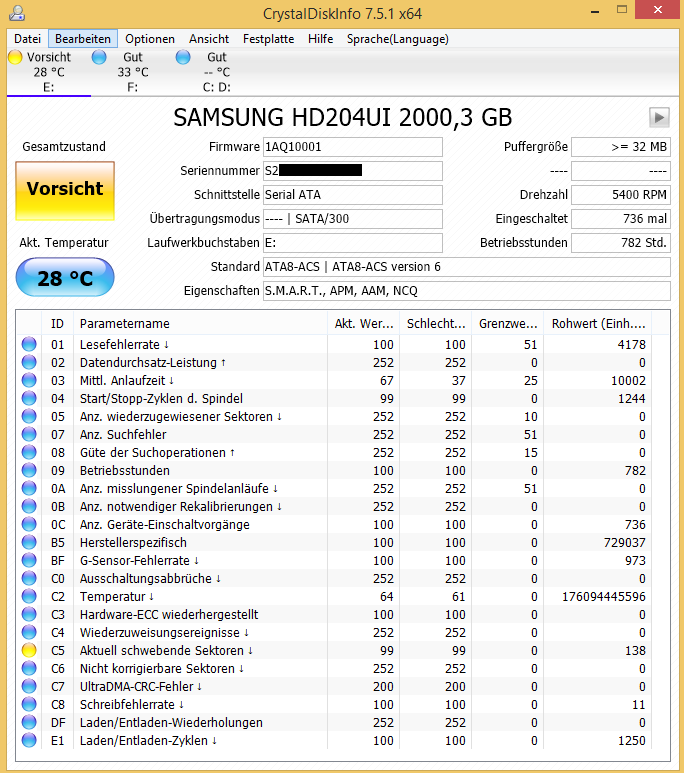The image size is (684, 773).
Task: Click the yellow status icon for C5
Action: (29, 650)
